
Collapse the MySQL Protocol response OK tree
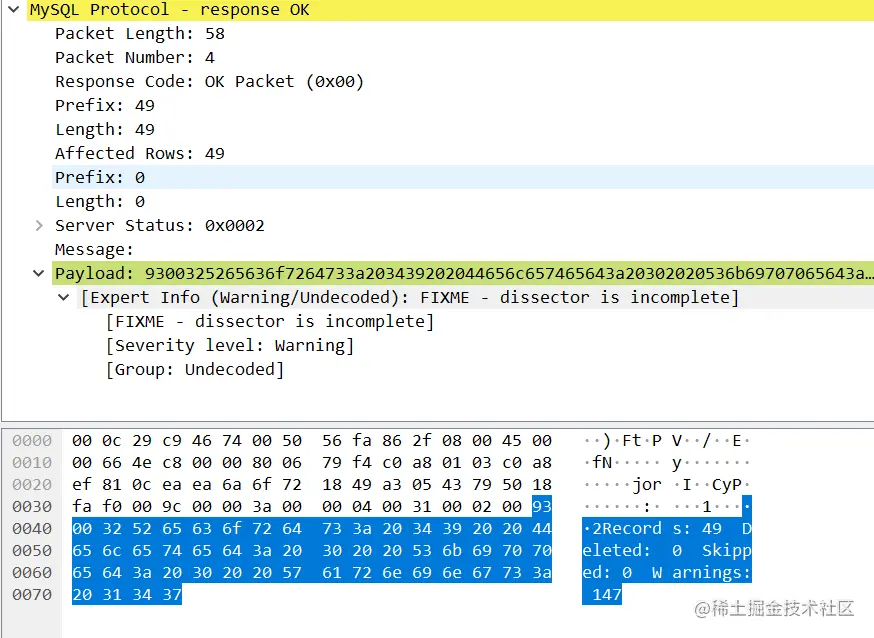[x=14, y=9]
